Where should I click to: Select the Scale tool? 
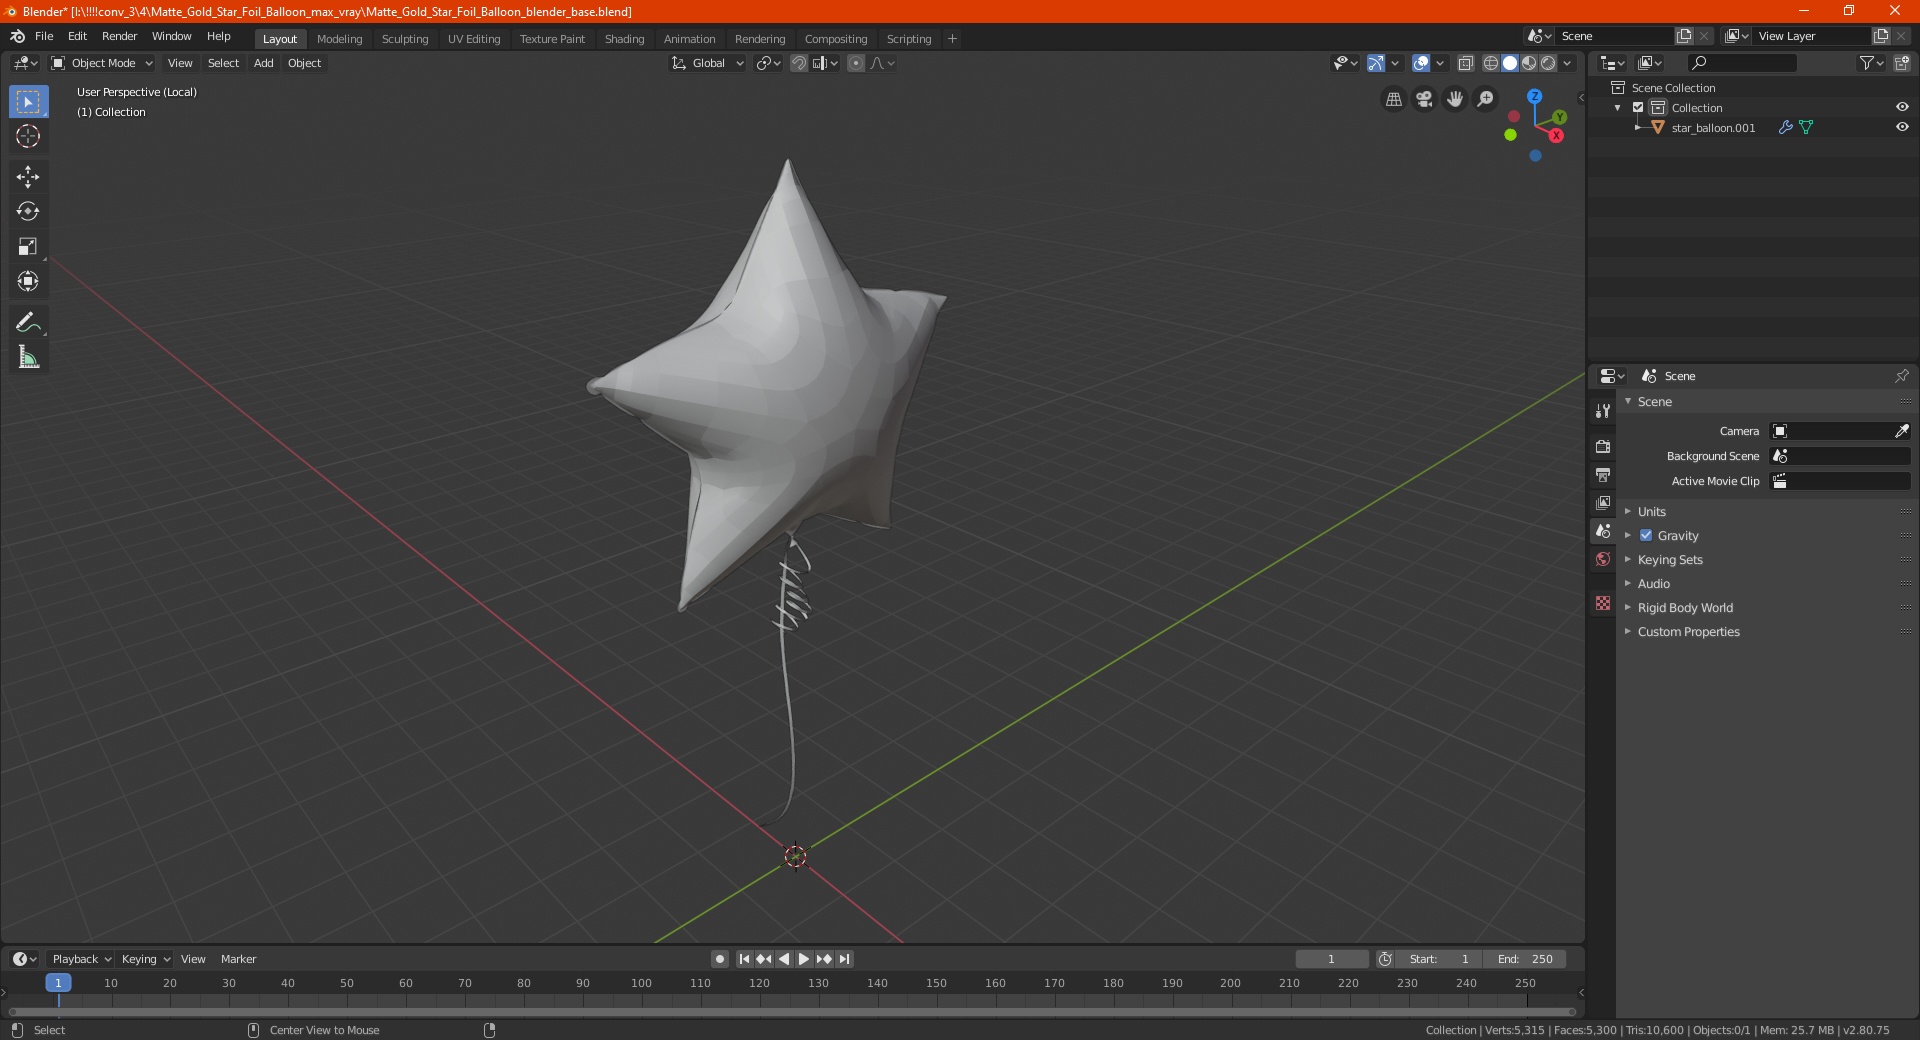28,246
